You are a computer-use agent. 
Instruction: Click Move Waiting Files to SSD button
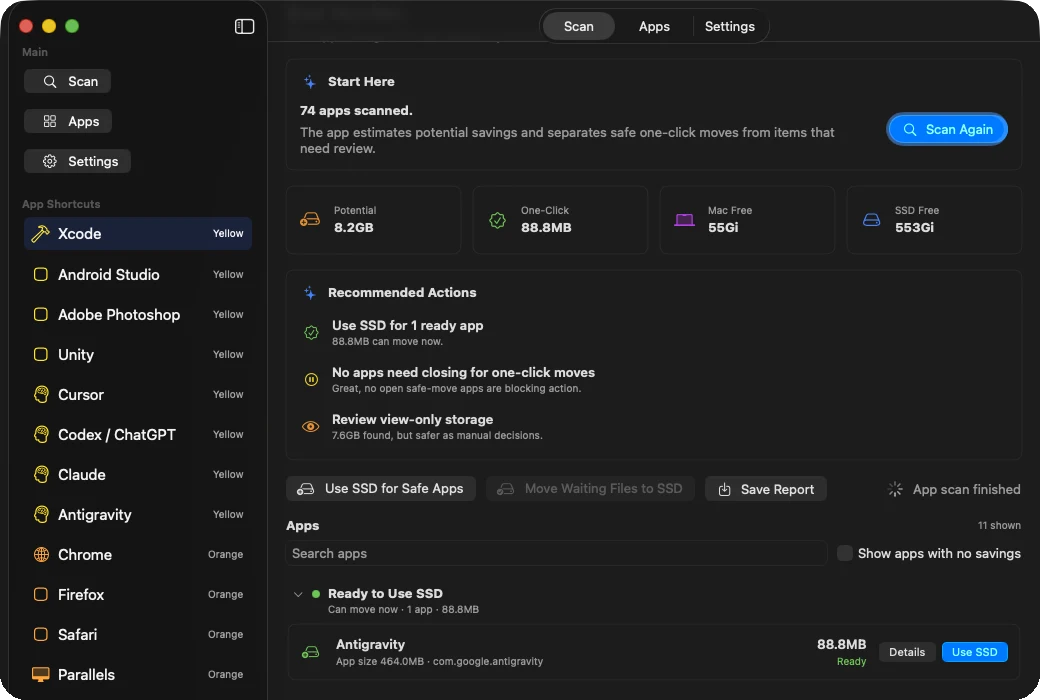click(x=590, y=489)
